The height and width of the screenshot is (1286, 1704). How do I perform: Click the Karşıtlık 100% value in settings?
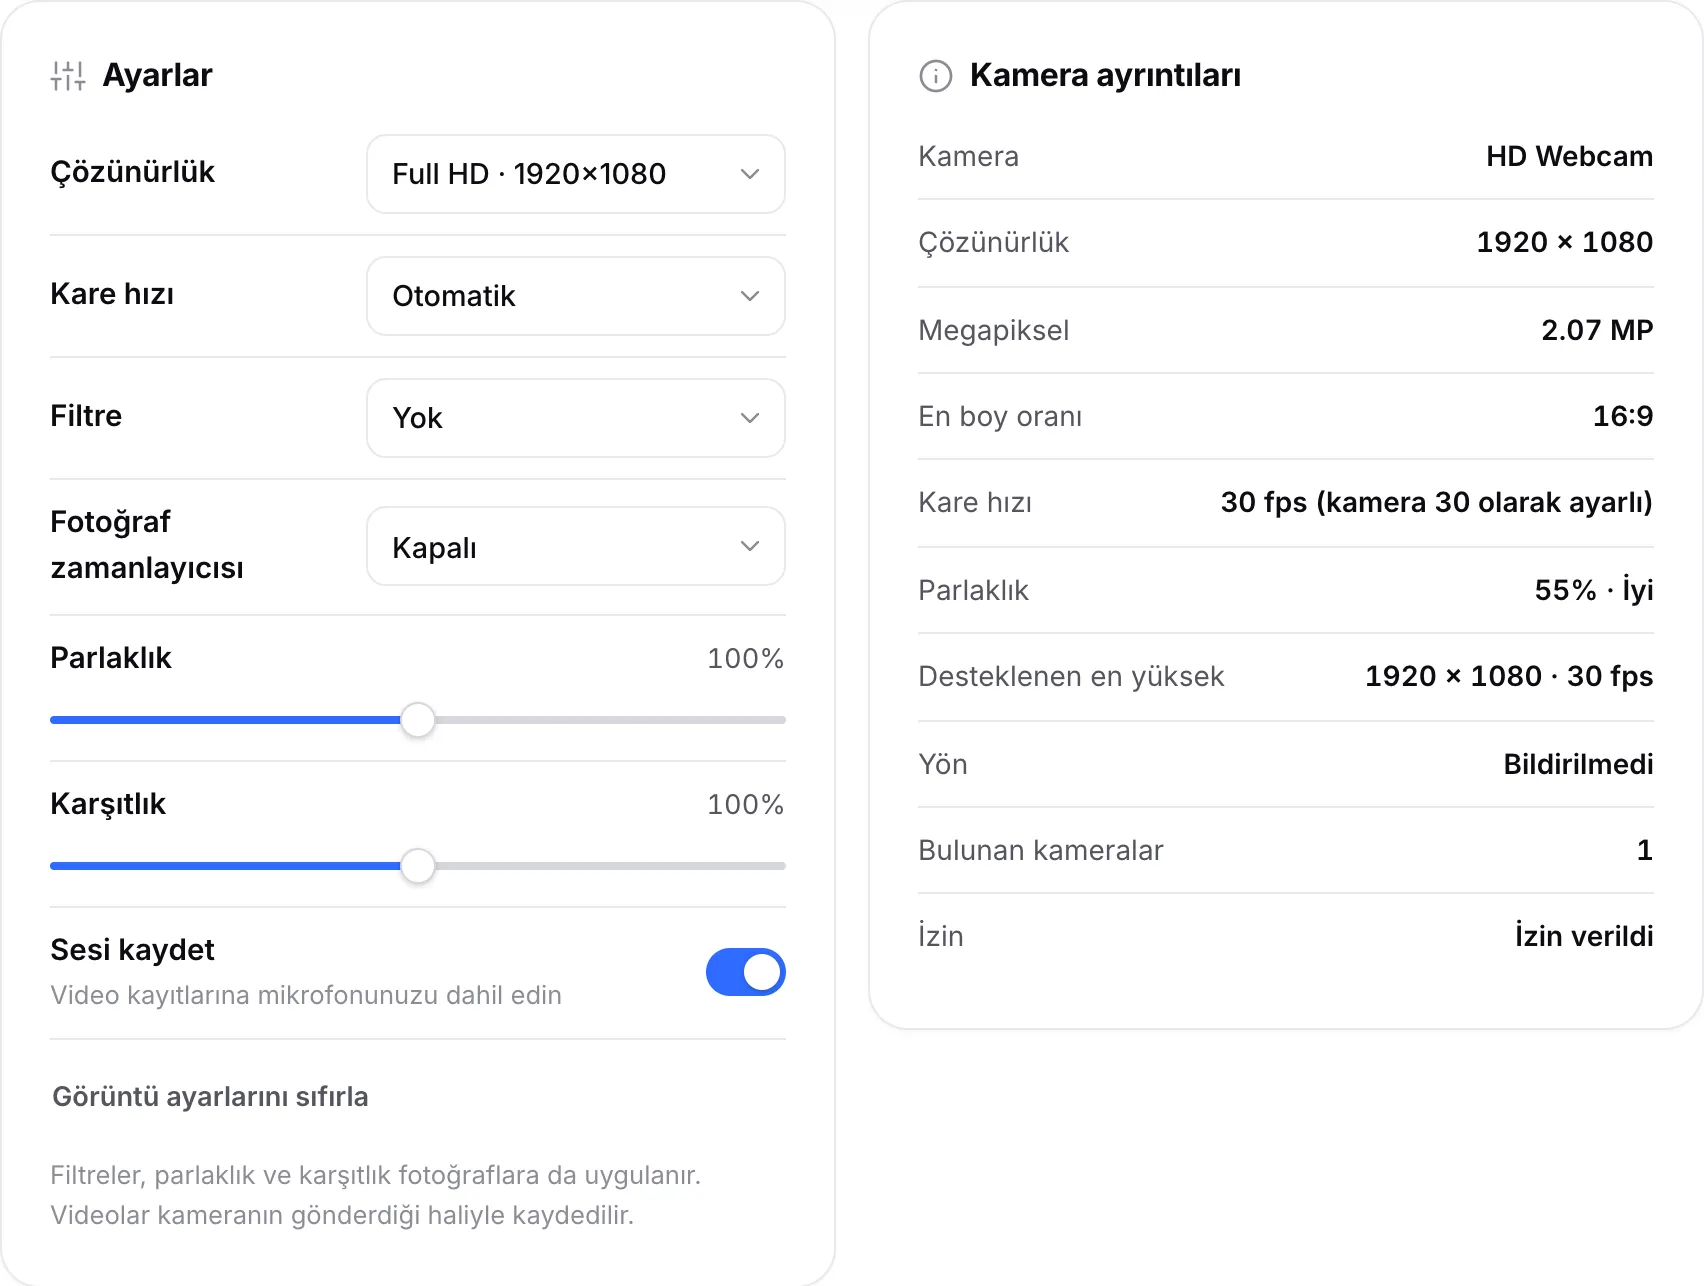(745, 804)
